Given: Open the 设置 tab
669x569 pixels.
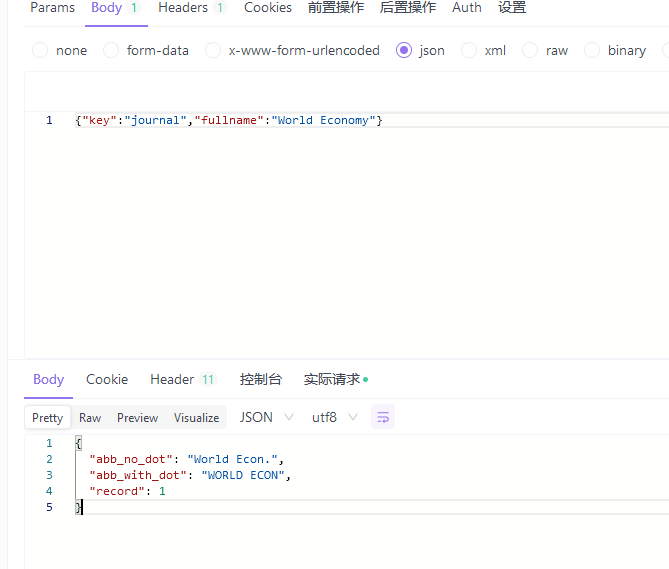Looking at the screenshot, I should [512, 8].
